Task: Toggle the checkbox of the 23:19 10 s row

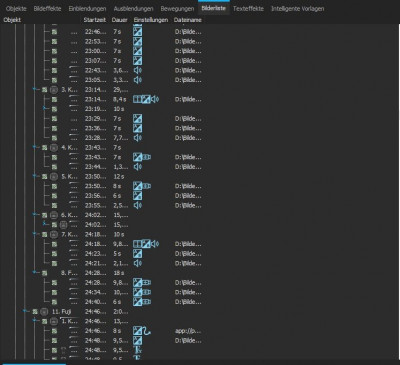Action: 54,109
